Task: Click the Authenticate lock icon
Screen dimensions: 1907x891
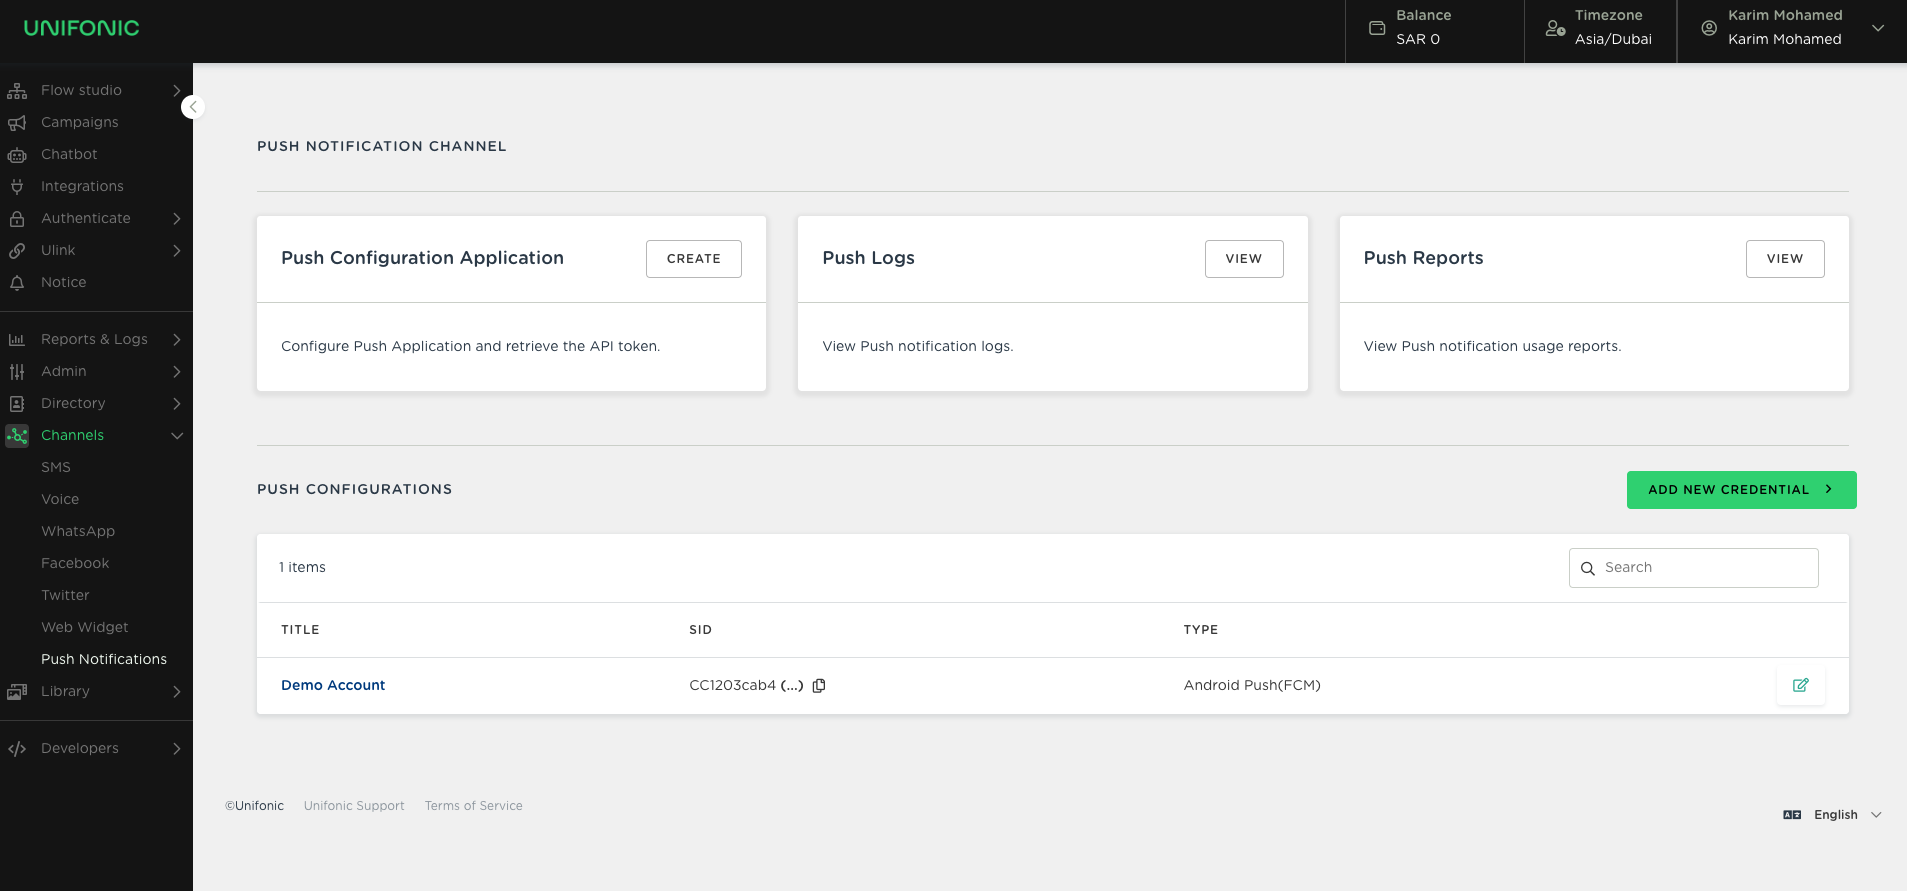Action: [x=17, y=219]
